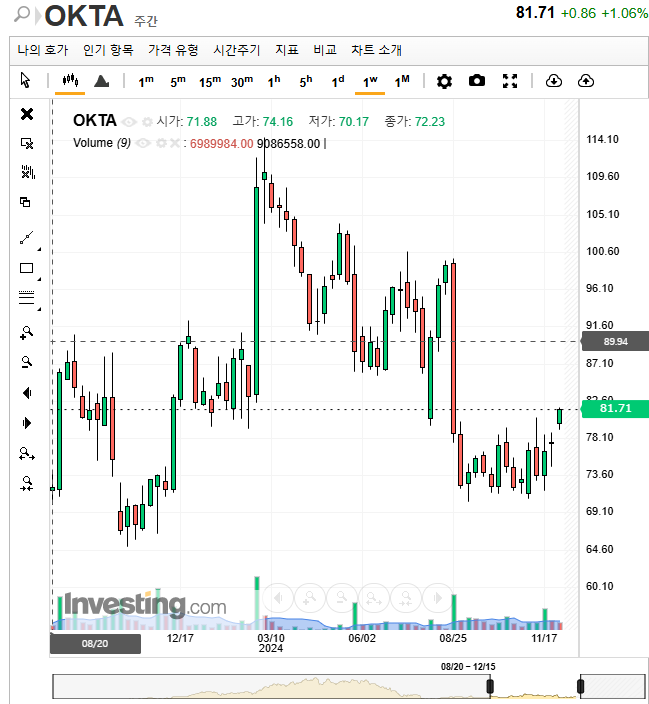Viewport: 649px width, 704px height.
Task: Open the 나의 호가 menu
Action: click(x=43, y=49)
